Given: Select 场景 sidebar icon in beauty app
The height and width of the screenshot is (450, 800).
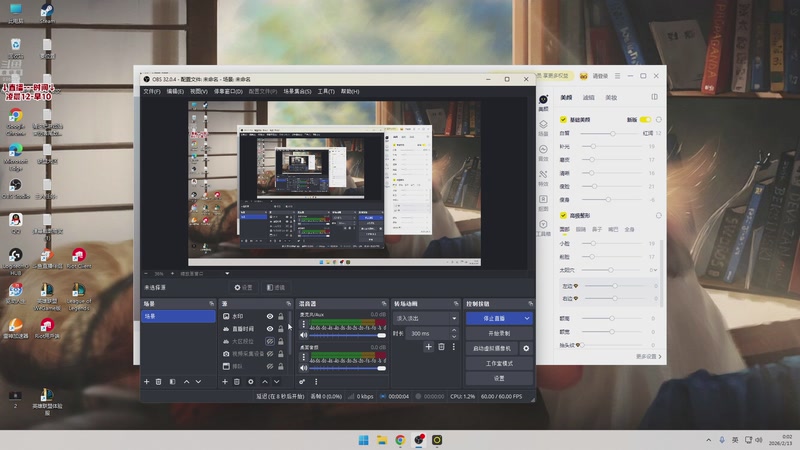Looking at the screenshot, I should click(x=543, y=128).
